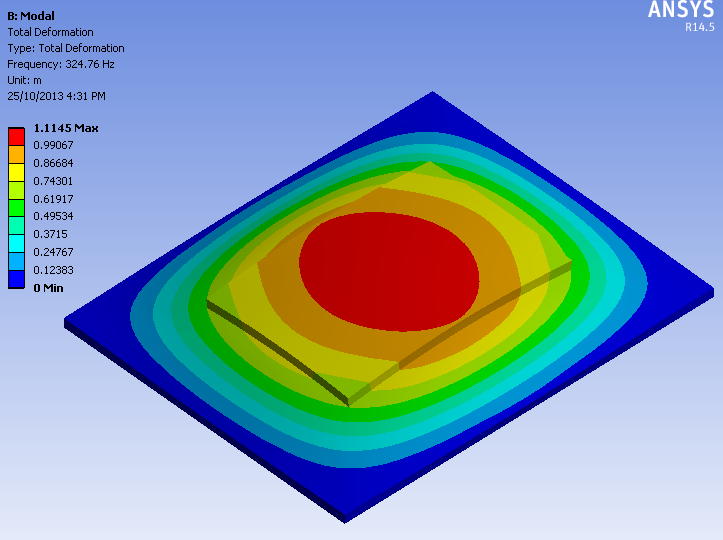Click the 0.99067 legend value
Image resolution: width=723 pixels, height=540 pixels.
point(54,145)
